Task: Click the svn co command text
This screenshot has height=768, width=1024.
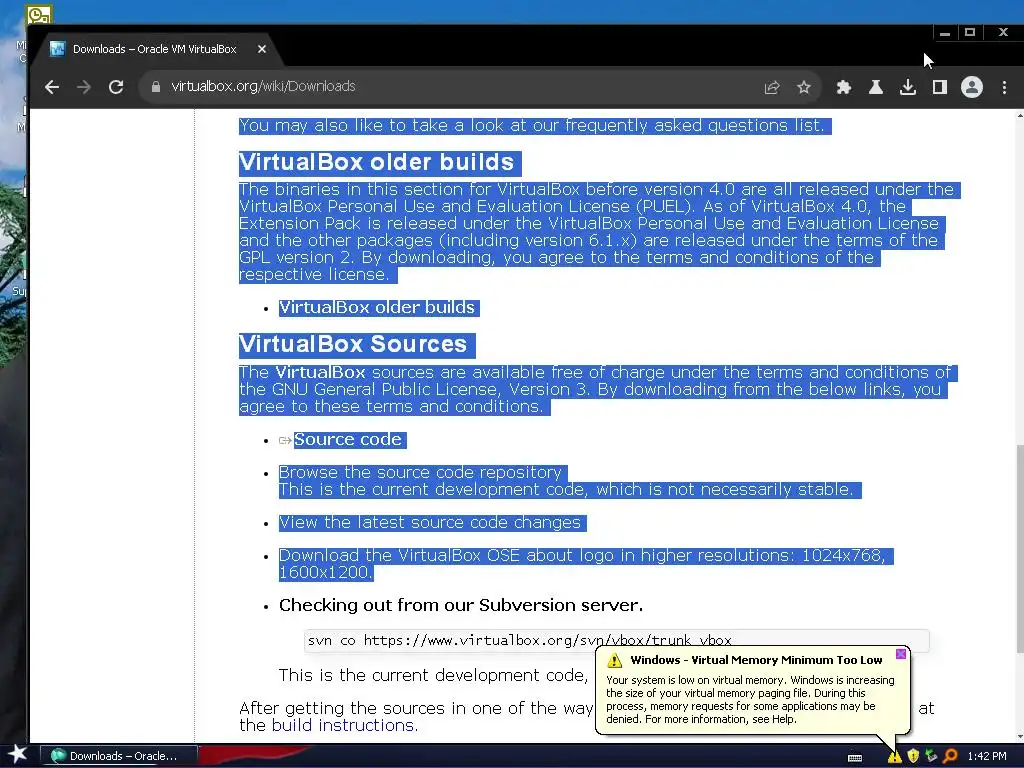Action: [x=519, y=640]
